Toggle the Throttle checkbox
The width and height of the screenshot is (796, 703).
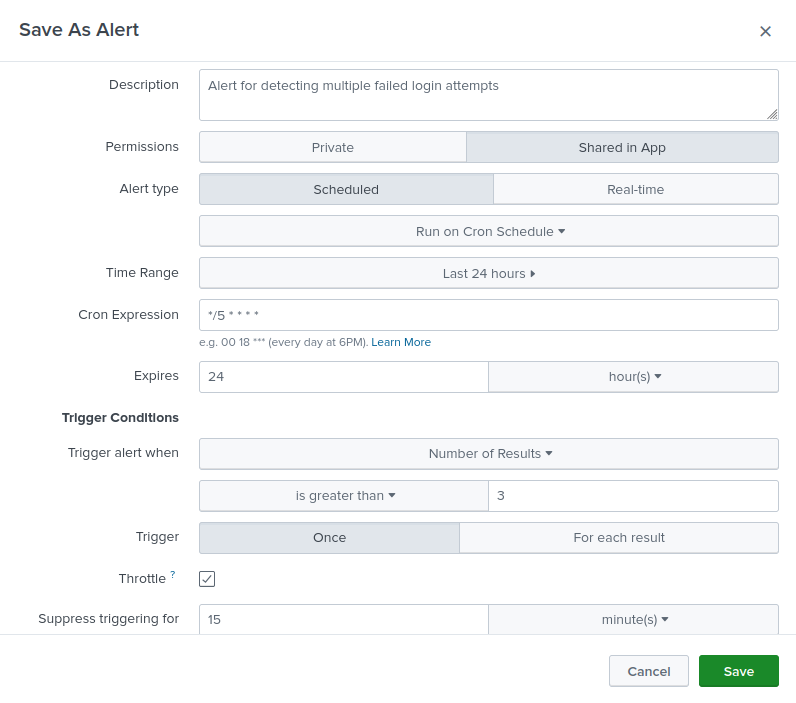(x=207, y=579)
